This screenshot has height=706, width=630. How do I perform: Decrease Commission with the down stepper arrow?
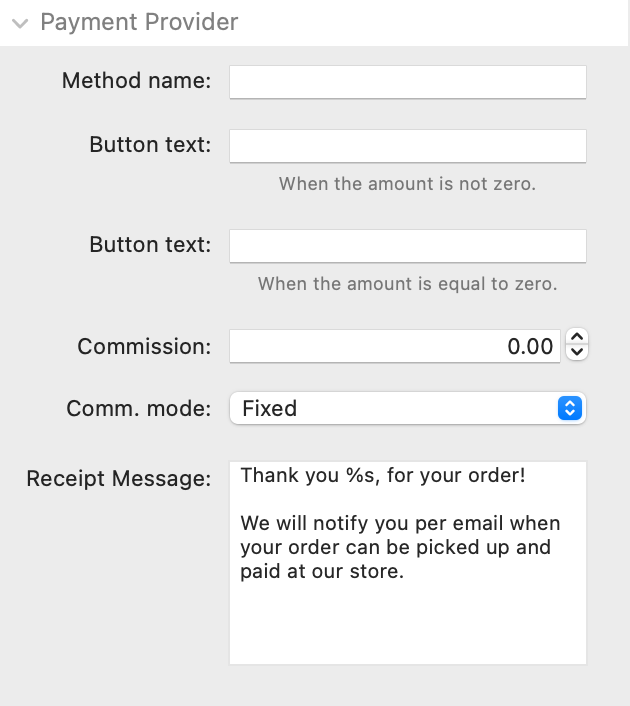[577, 354]
